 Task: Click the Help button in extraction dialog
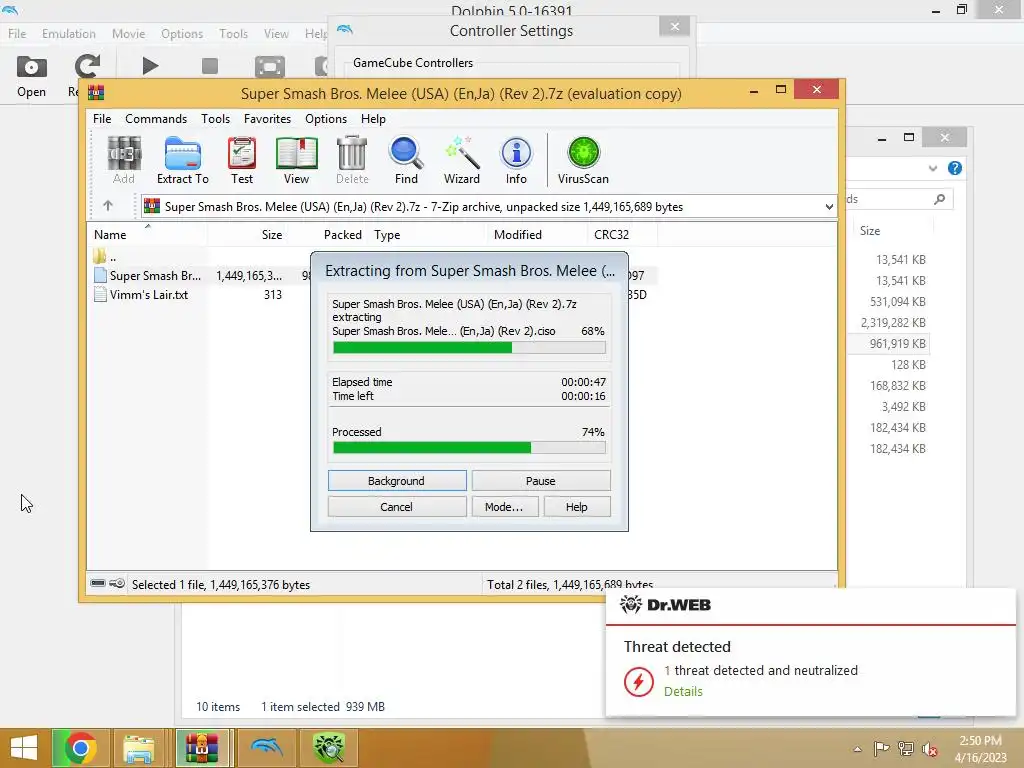577,507
